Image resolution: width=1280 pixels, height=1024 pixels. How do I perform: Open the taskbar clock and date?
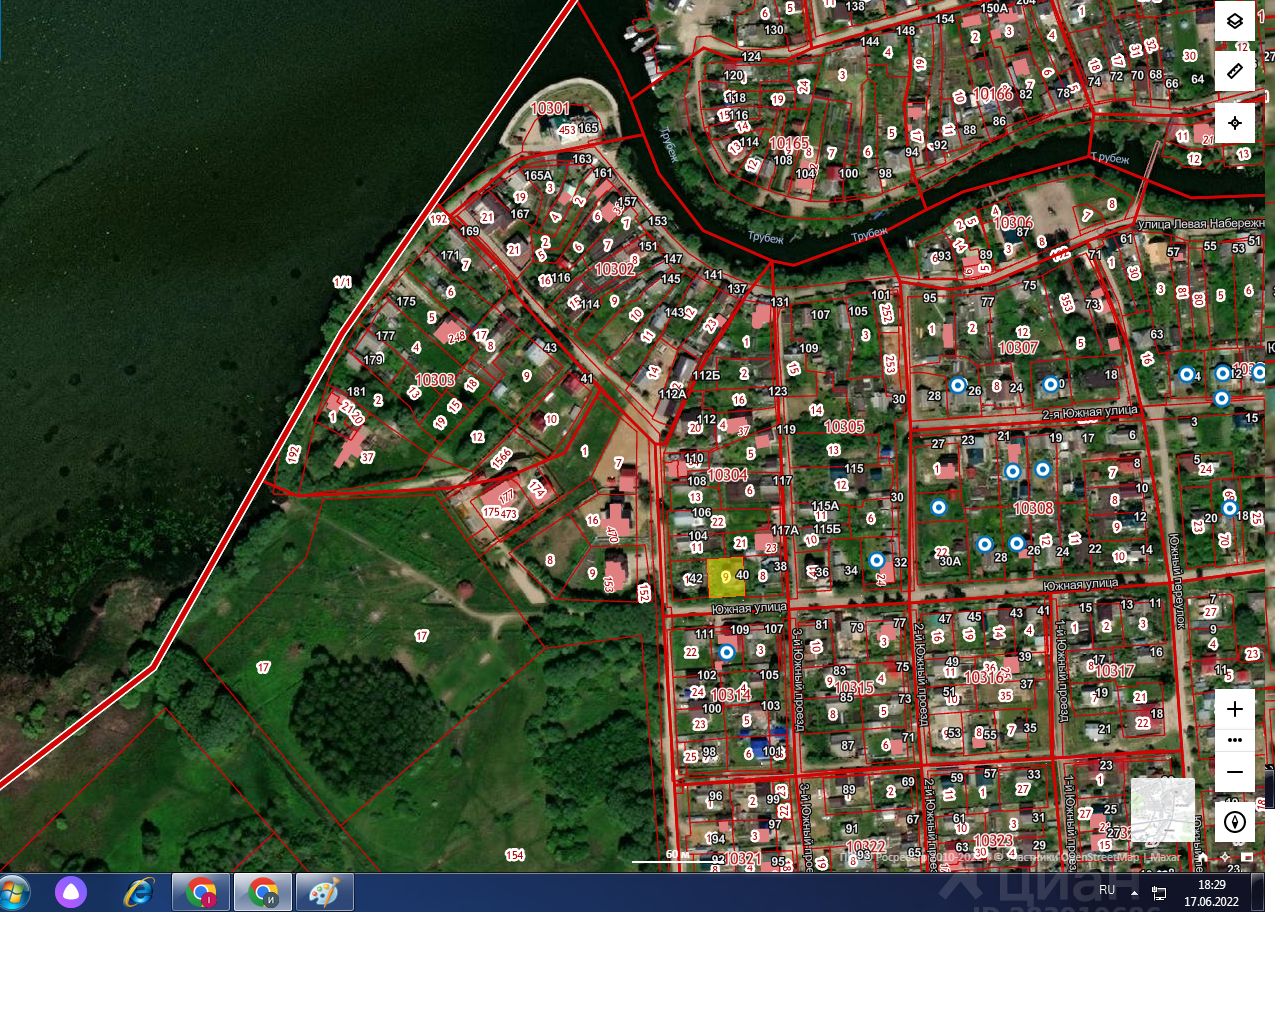[x=1211, y=893]
